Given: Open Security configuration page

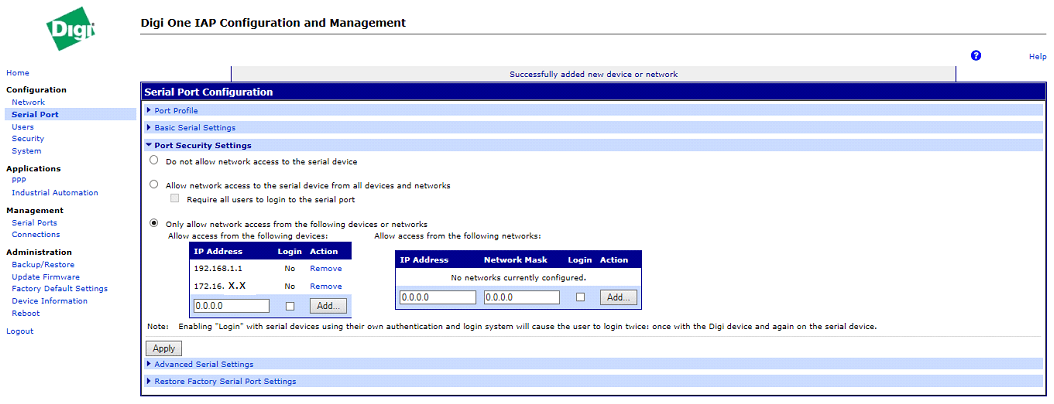Looking at the screenshot, I should pos(28,138).
